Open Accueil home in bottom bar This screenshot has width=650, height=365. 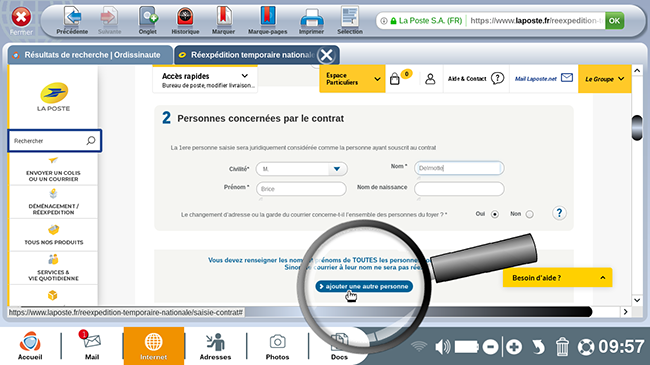30,346
